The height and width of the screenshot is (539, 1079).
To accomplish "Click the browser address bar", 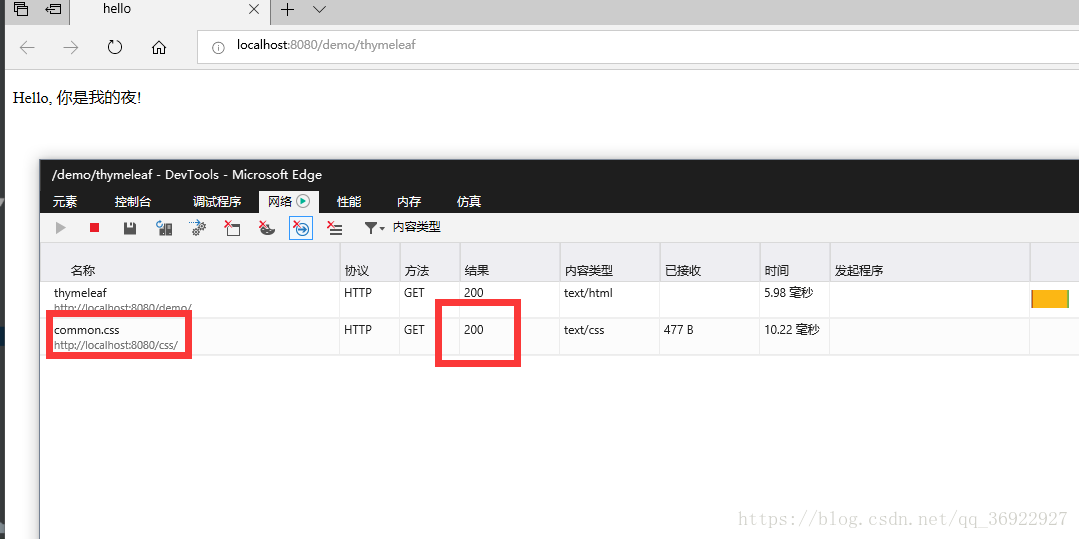I will pyautogui.click(x=640, y=46).
